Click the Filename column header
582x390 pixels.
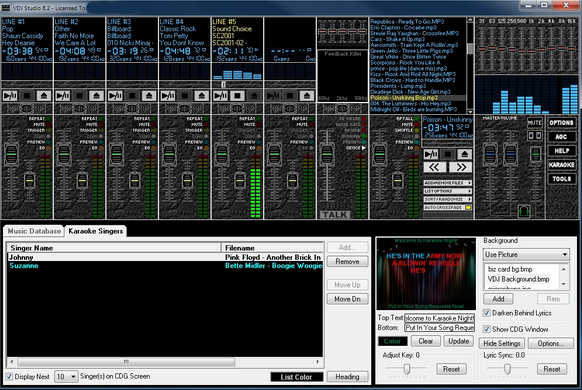point(272,248)
